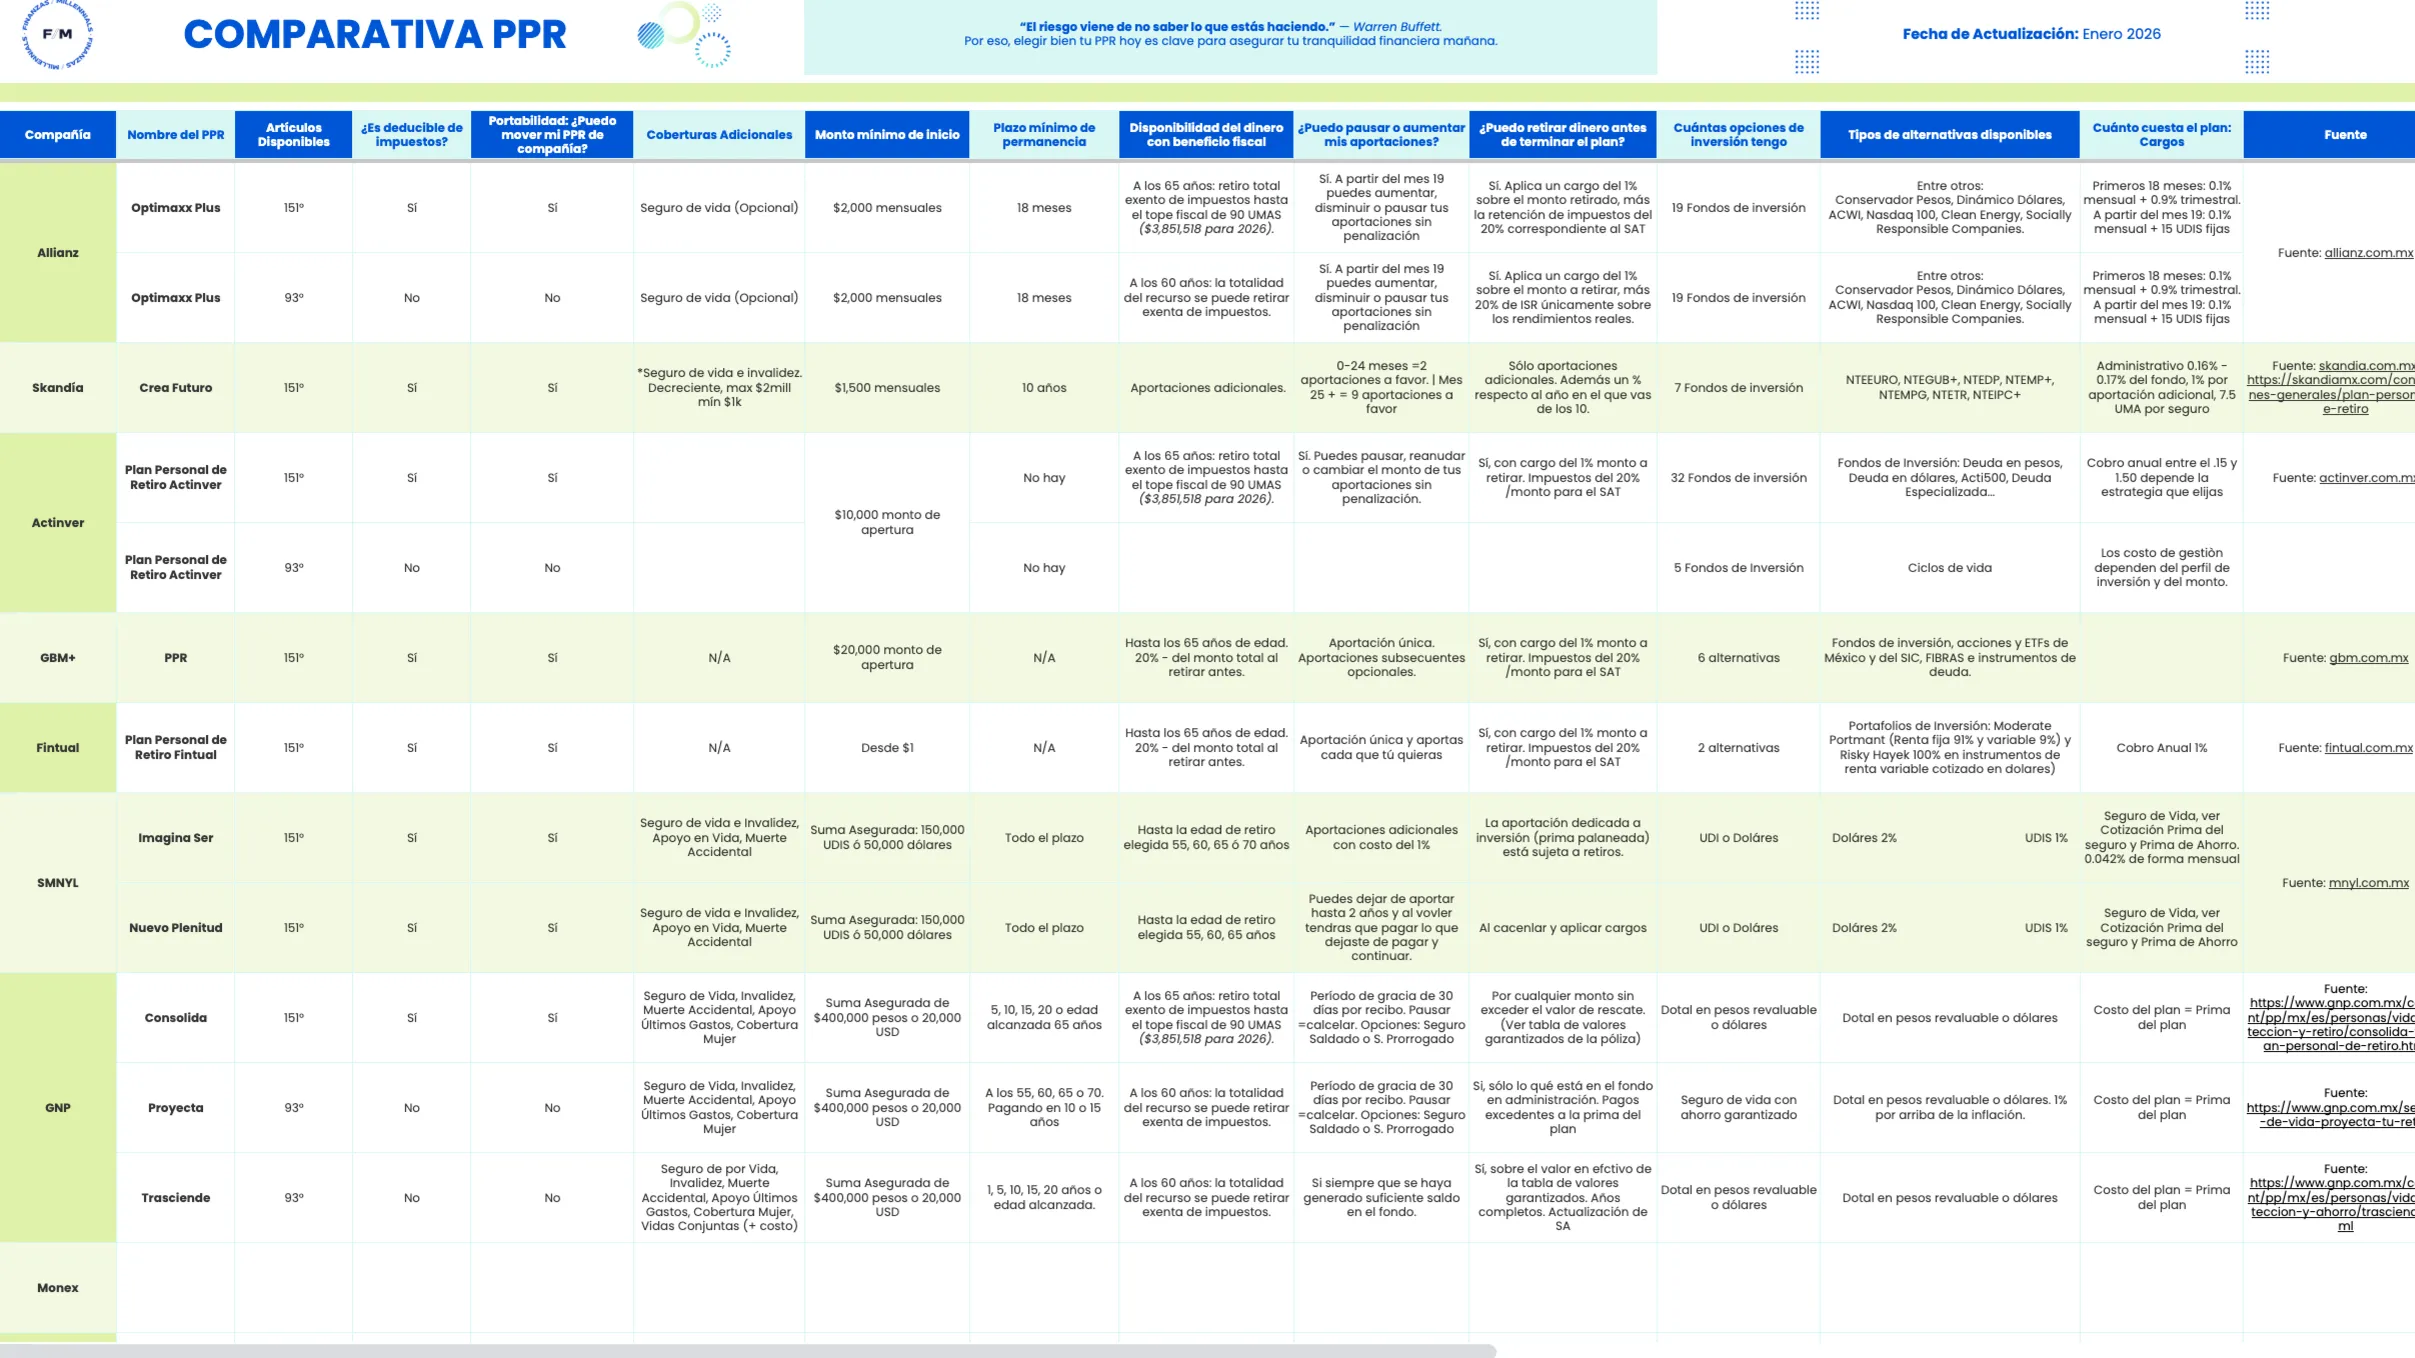Select the GNP company cell
Image resolution: width=2415 pixels, height=1358 pixels.
point(58,1108)
